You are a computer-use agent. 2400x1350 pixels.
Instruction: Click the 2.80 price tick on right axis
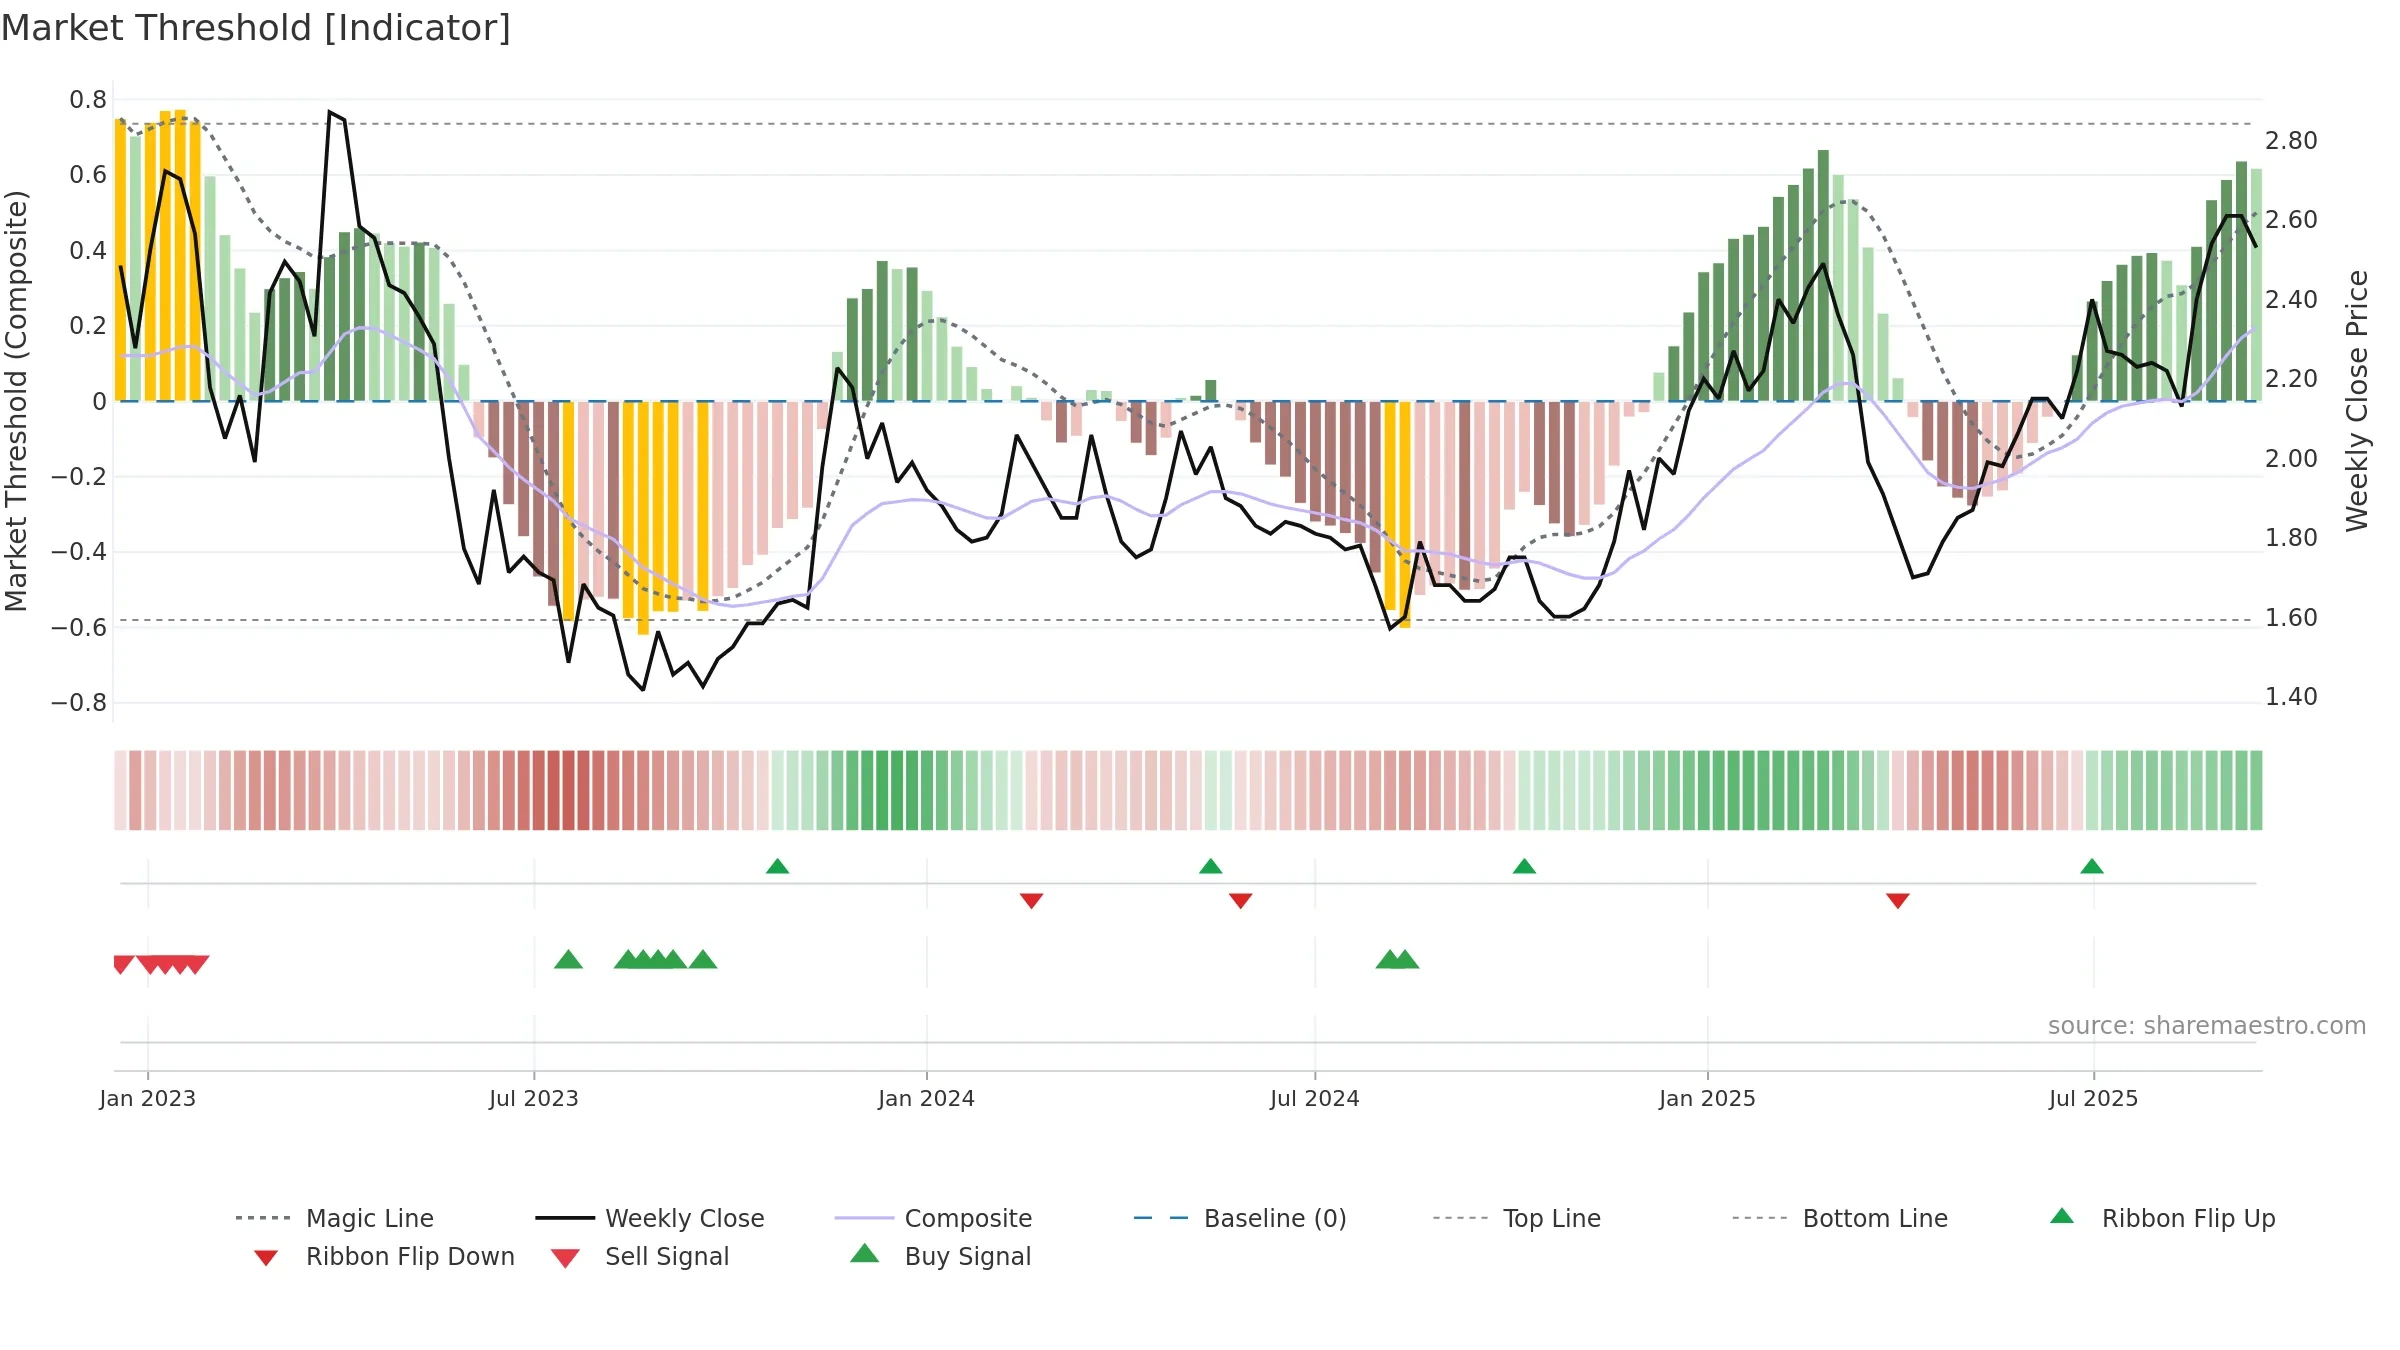(x=2291, y=141)
